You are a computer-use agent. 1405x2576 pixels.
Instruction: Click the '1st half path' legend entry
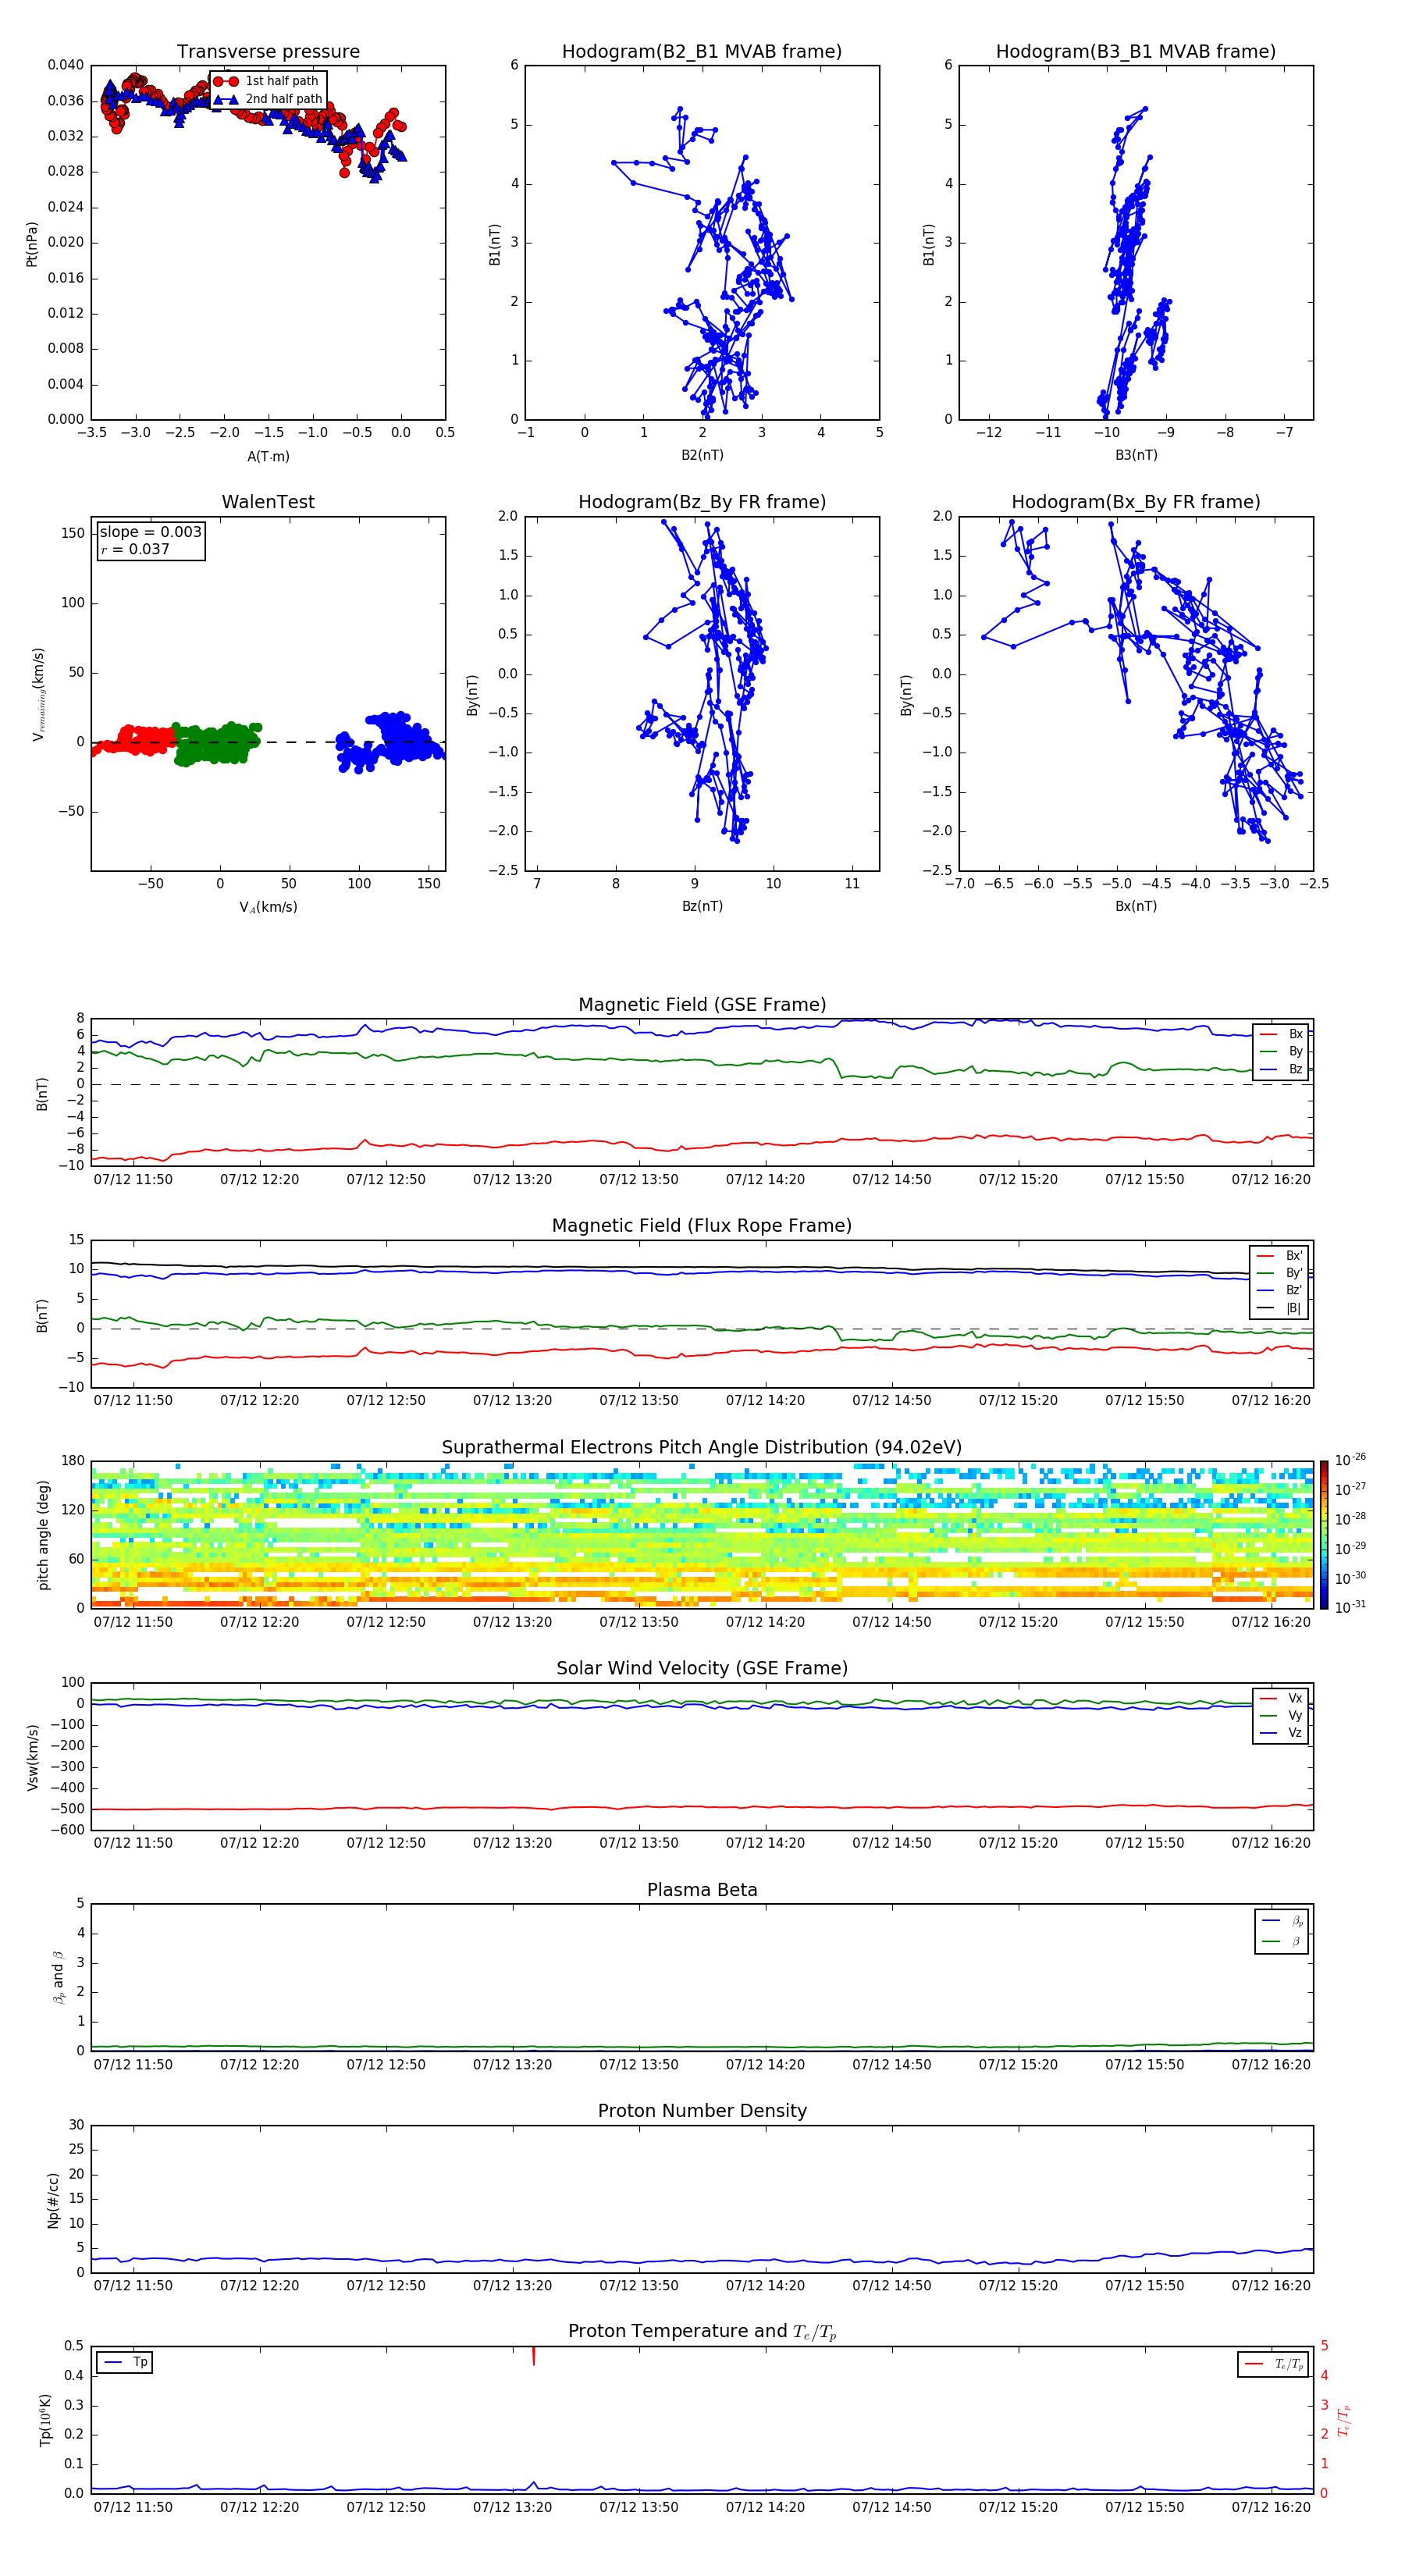coord(268,81)
